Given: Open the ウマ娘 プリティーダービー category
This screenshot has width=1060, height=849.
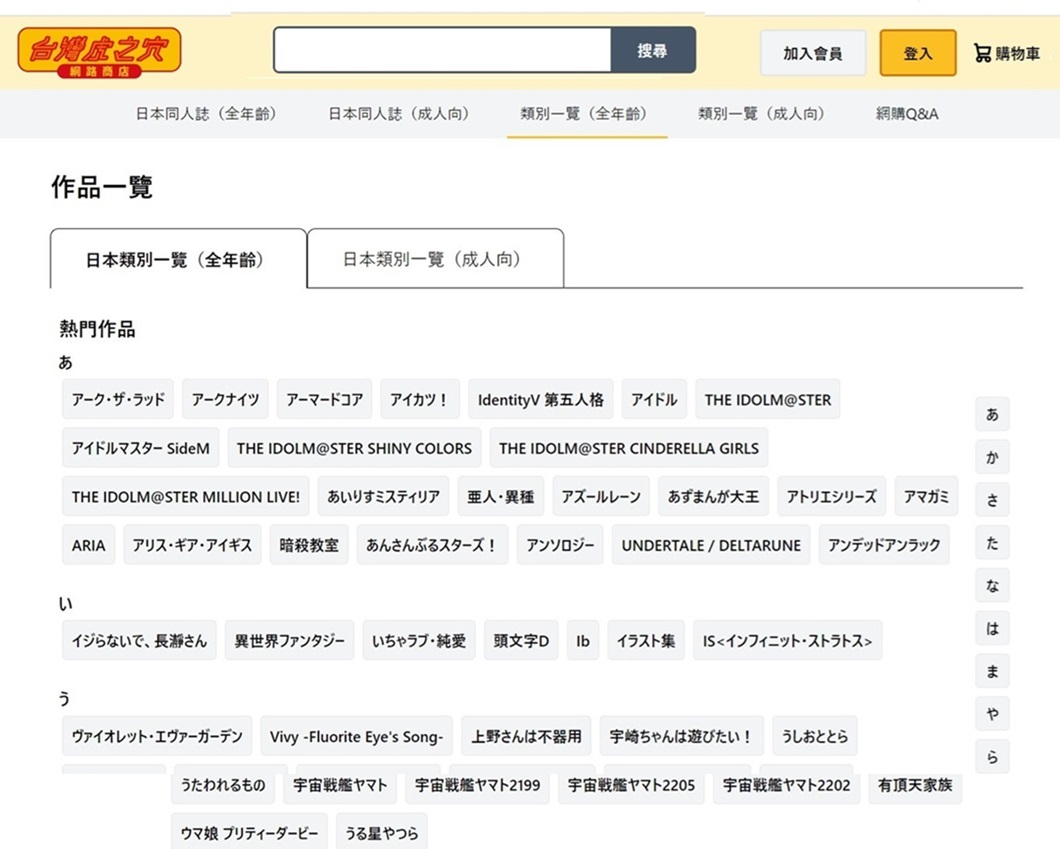Looking at the screenshot, I should [x=248, y=832].
